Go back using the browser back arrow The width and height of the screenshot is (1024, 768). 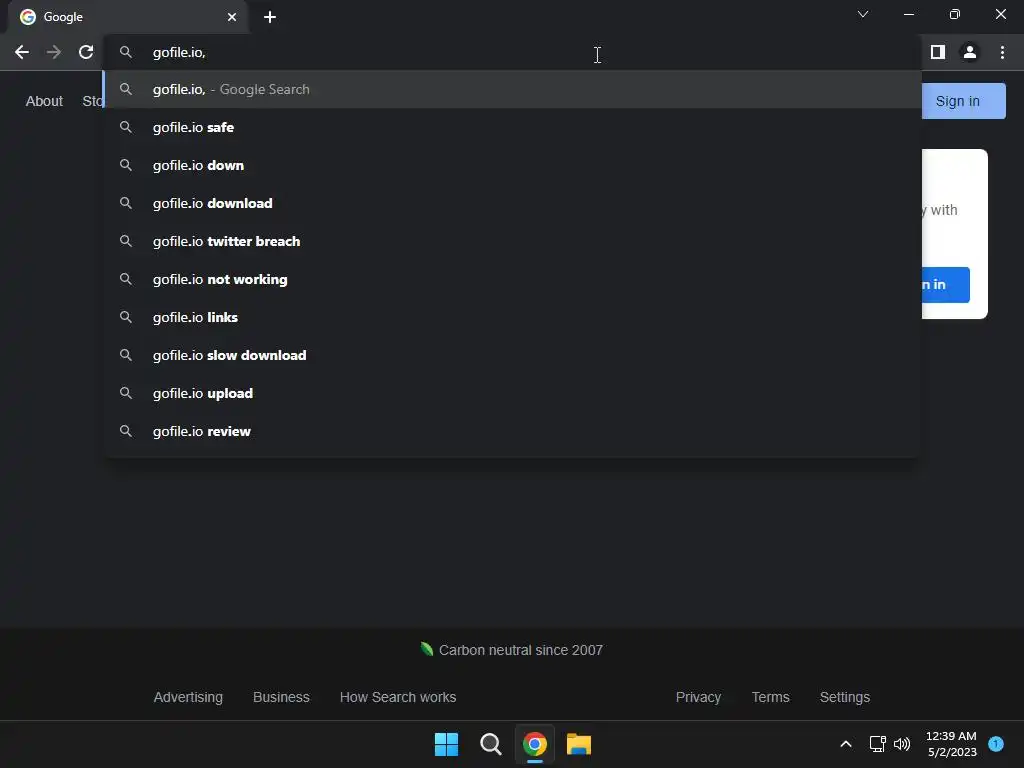pyautogui.click(x=22, y=52)
